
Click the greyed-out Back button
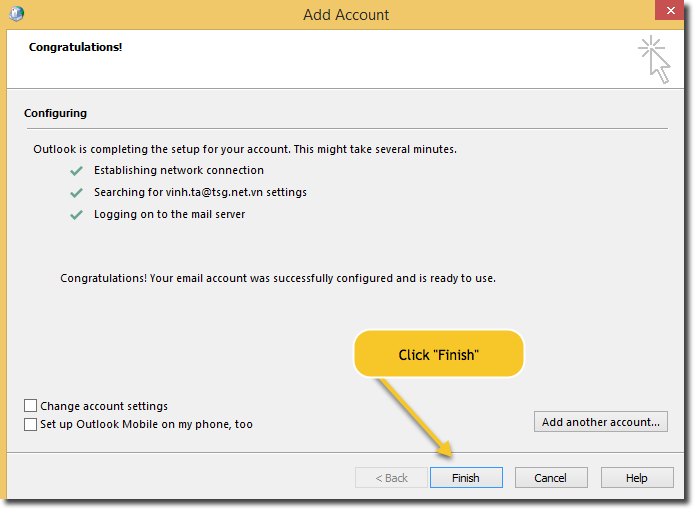391,478
